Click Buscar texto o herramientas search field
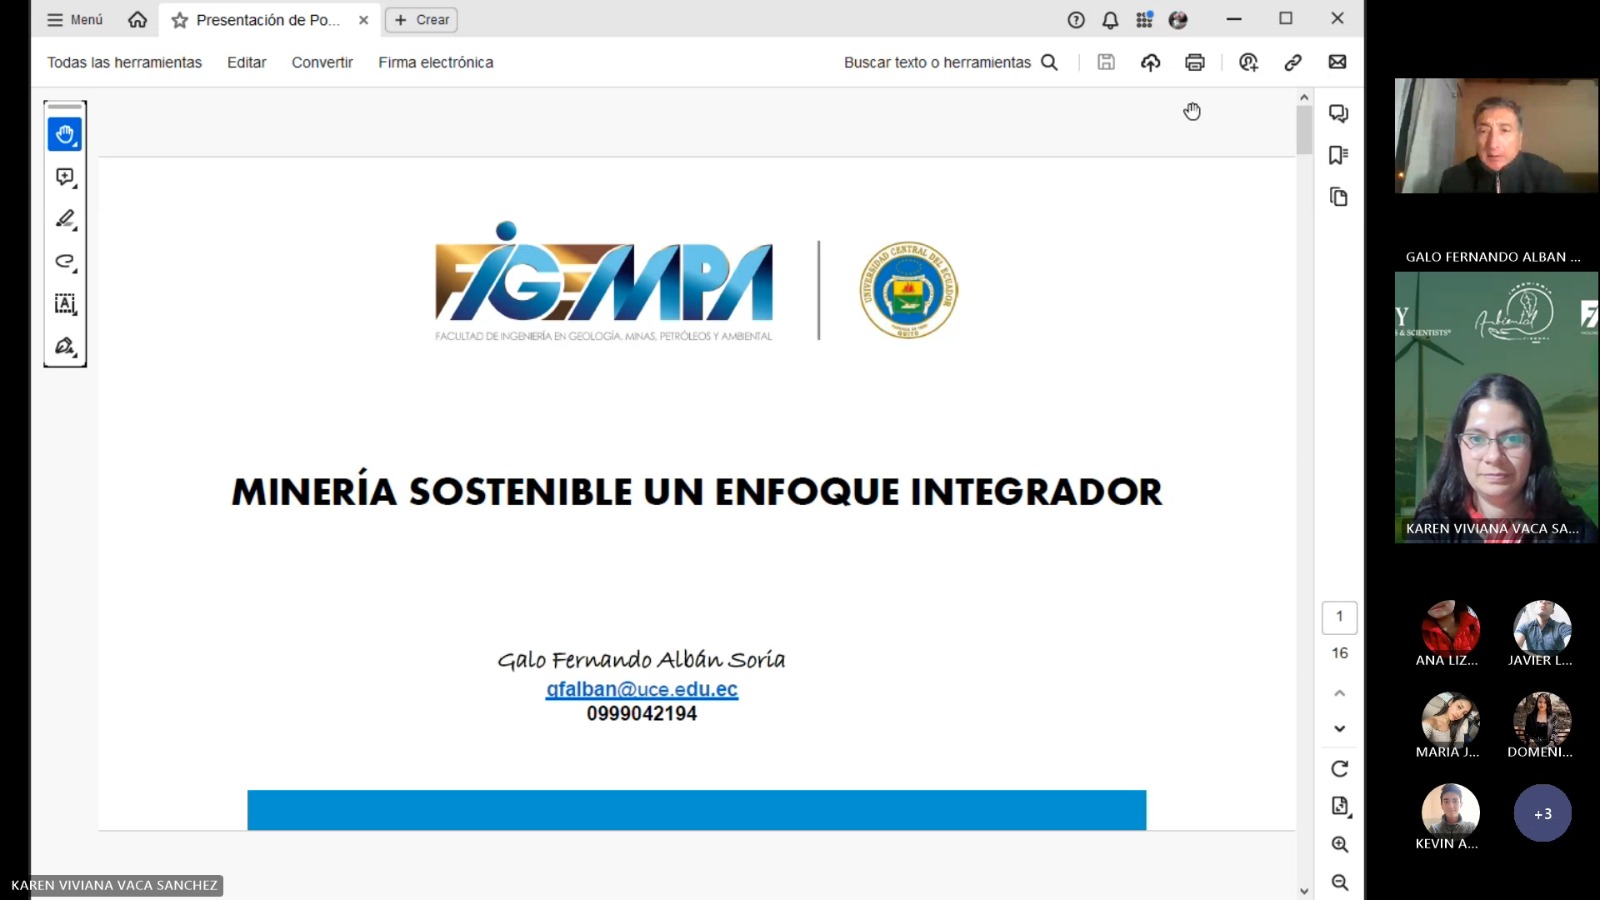This screenshot has height=900, width=1600. (x=950, y=62)
